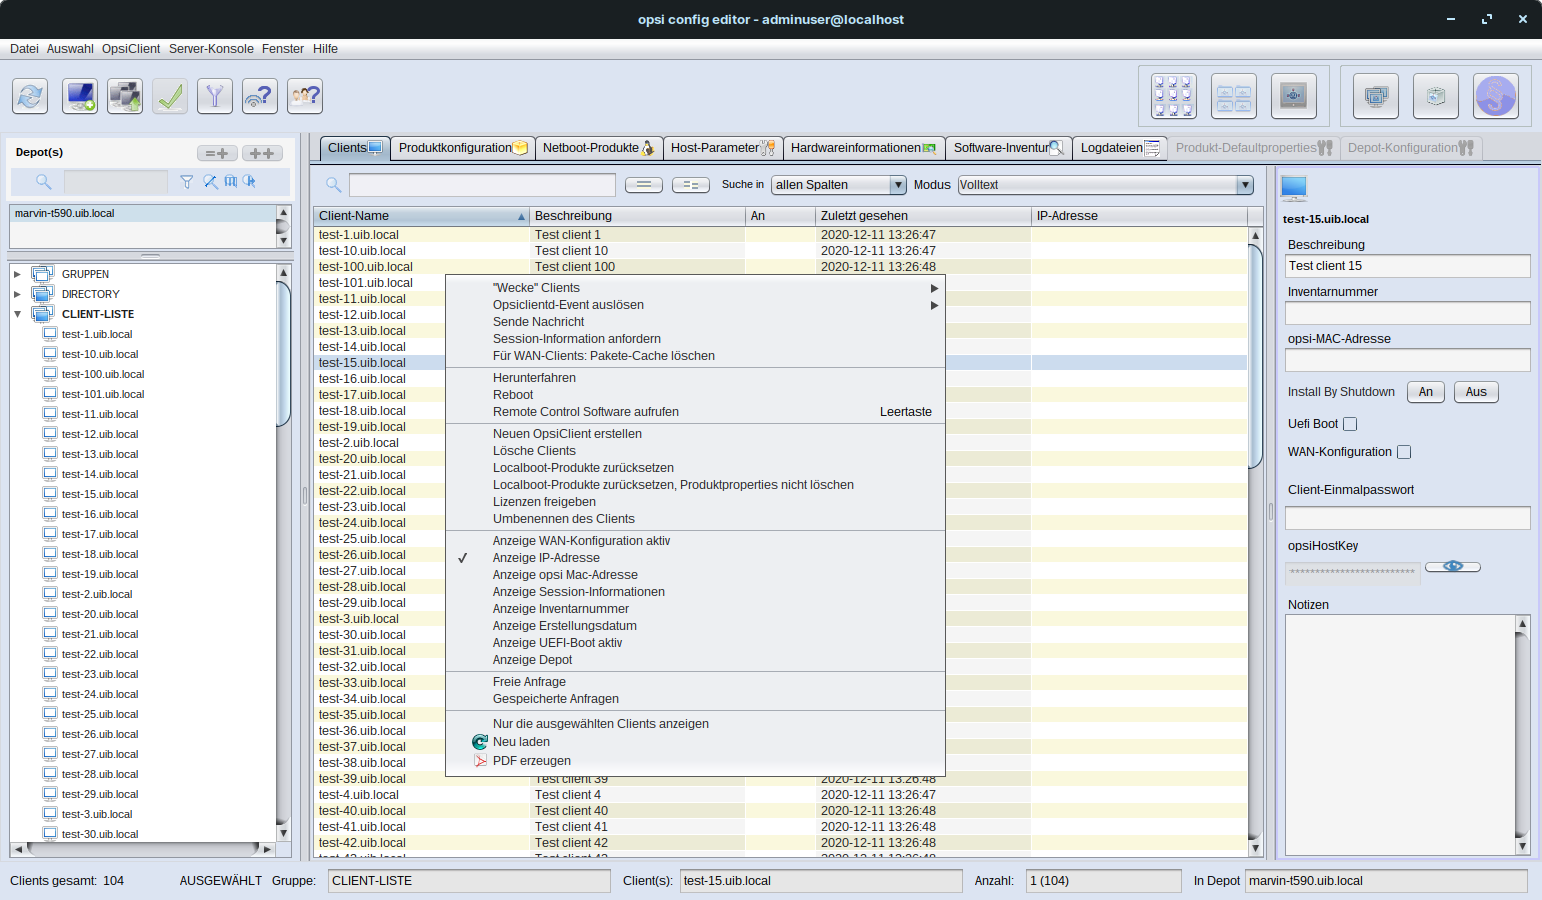This screenshot has height=900, width=1542.
Task: Open server configuration monitor icon
Action: click(1294, 96)
